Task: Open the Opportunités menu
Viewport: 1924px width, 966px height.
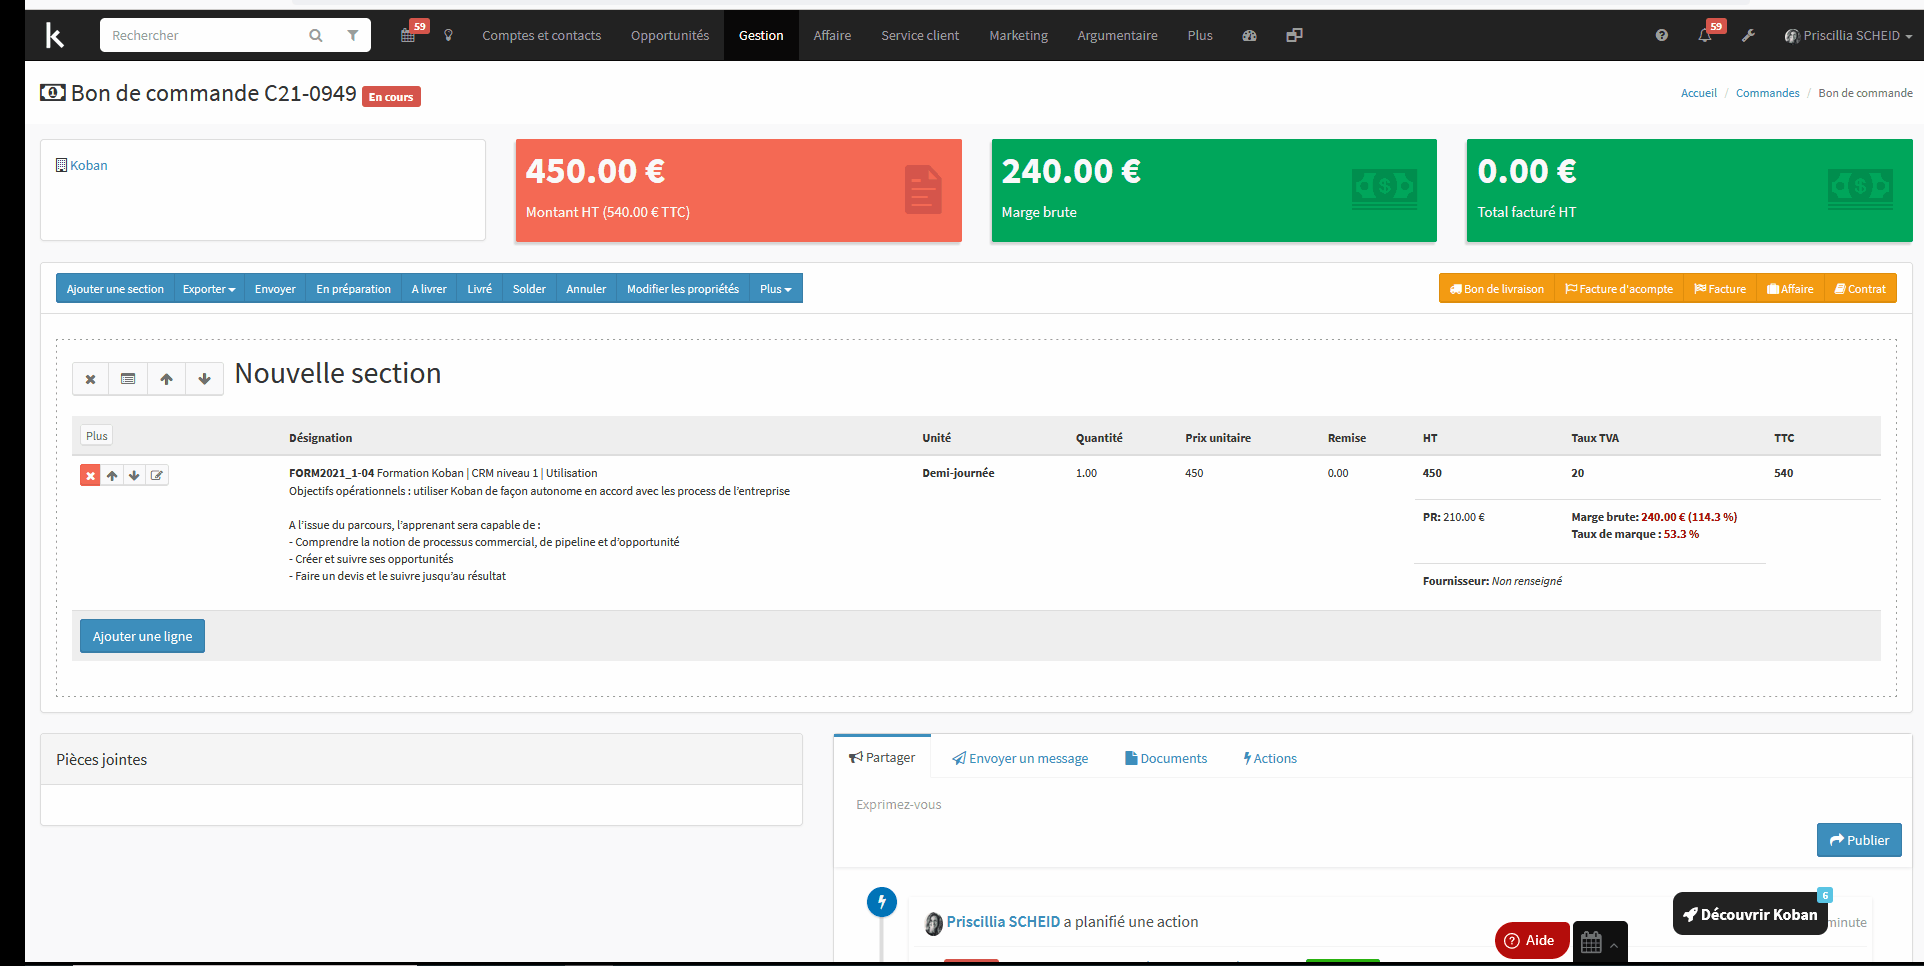Action: [670, 35]
